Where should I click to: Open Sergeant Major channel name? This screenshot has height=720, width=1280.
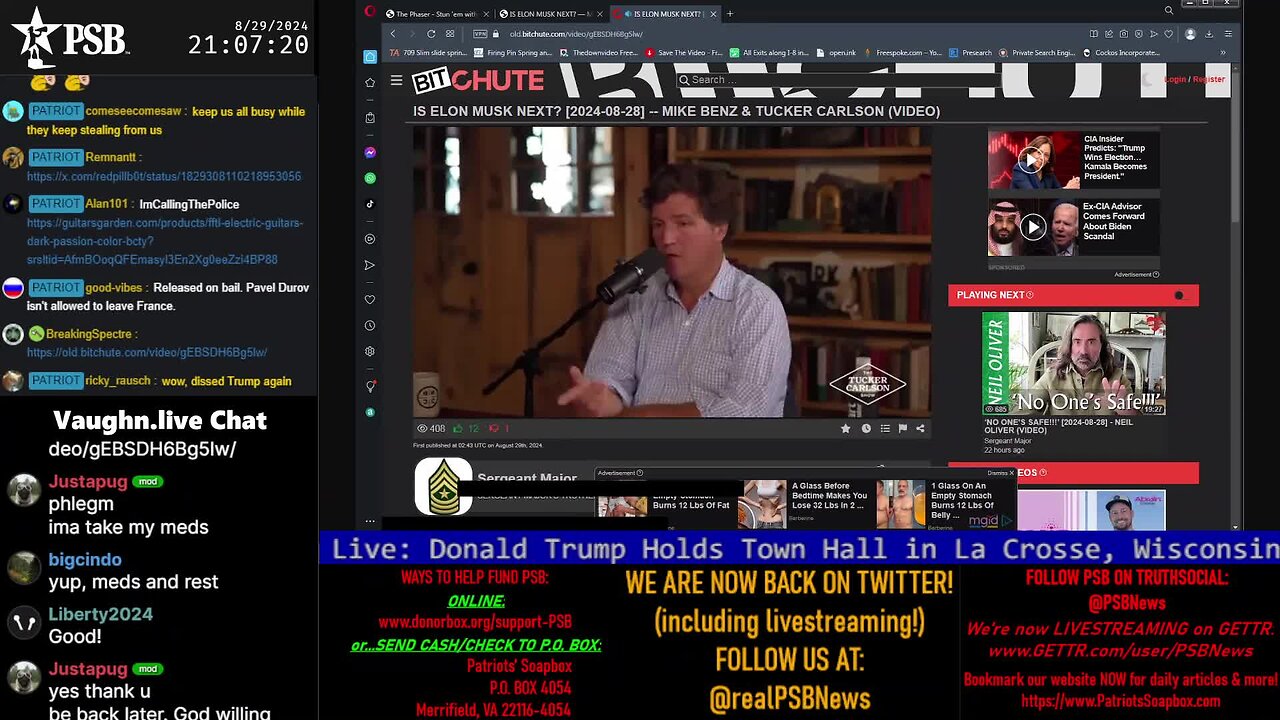click(x=527, y=478)
